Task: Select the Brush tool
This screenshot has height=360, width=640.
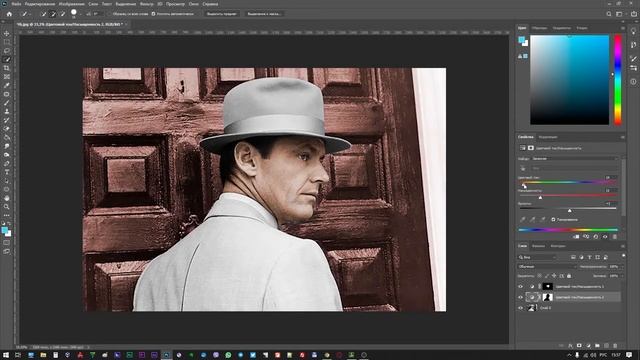Action: pos(7,103)
